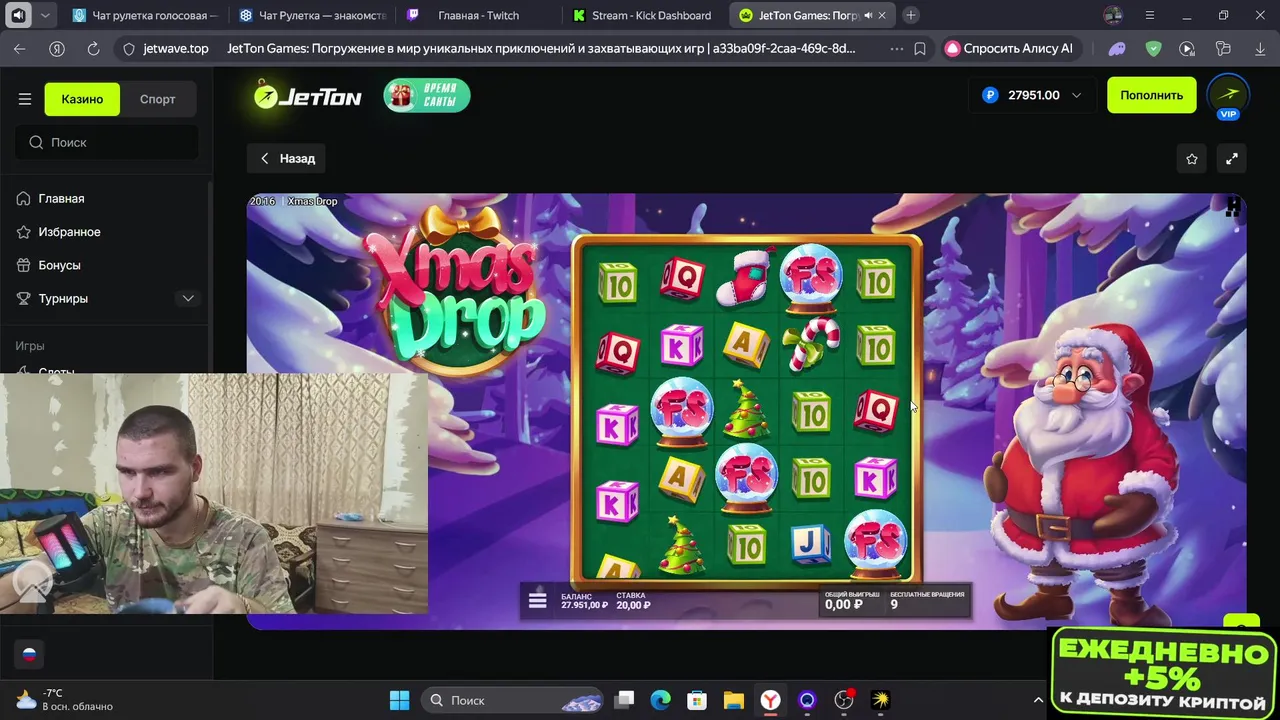This screenshot has width=1280, height=720.
Task: Click the Поиск search field in sidebar
Action: (106, 142)
